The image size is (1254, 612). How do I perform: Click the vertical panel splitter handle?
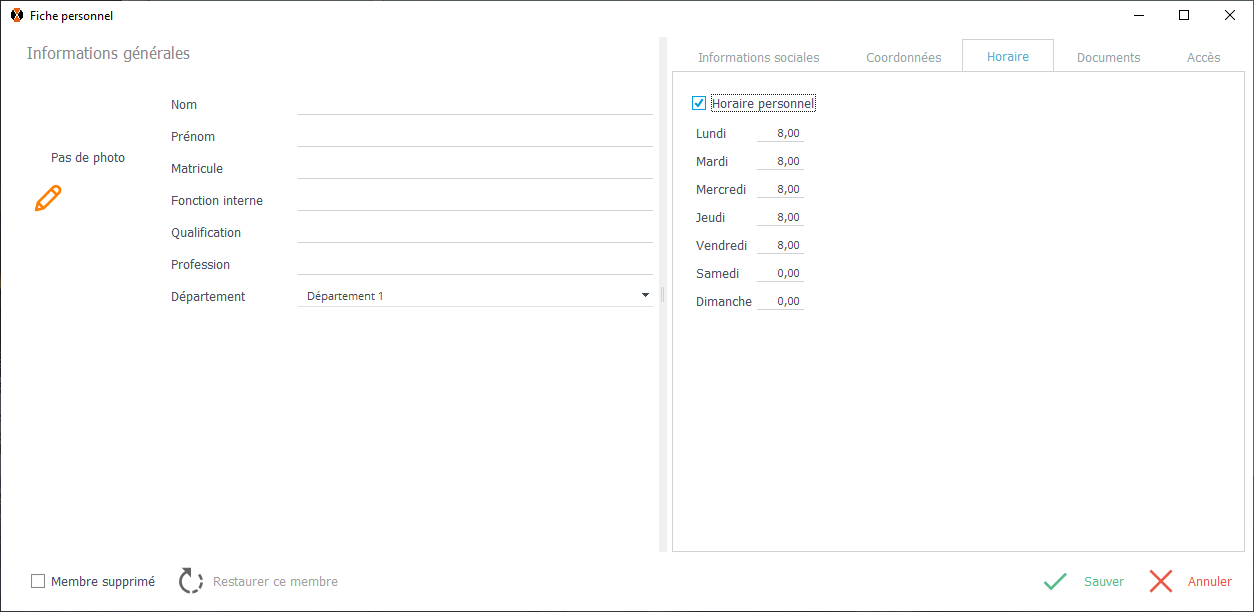(662, 295)
